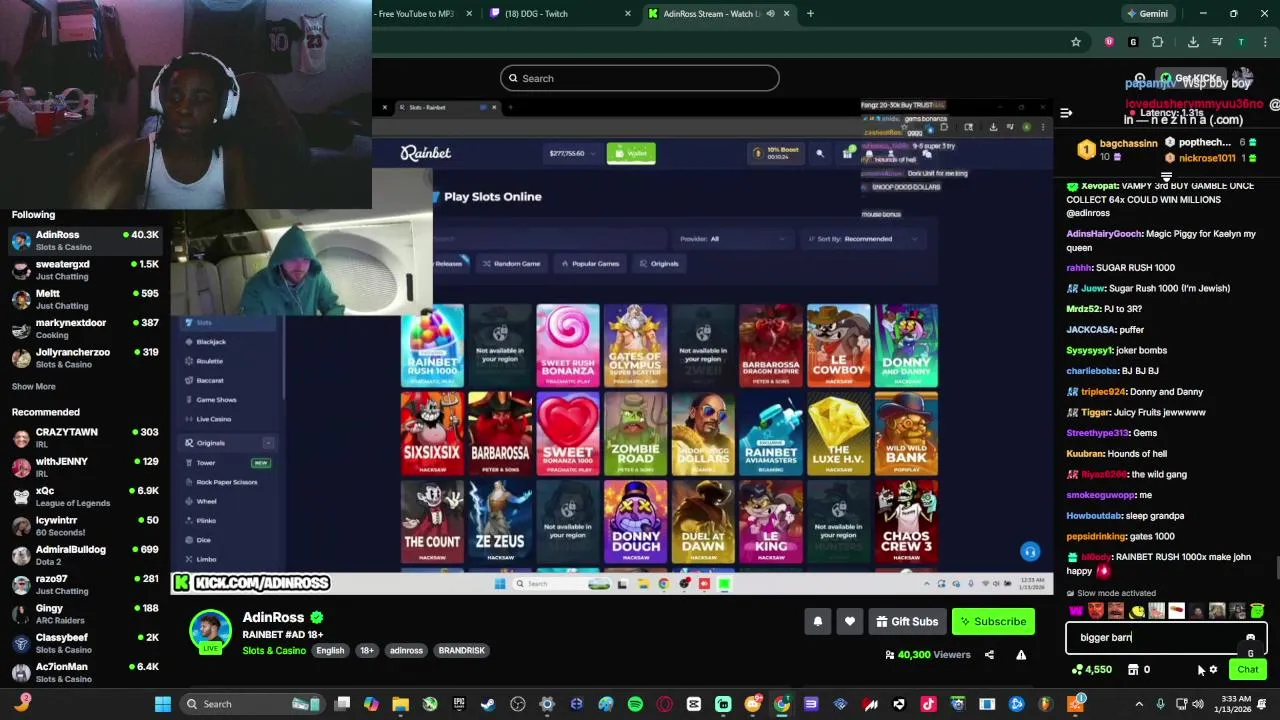Click the green Subscribe button
Image resolution: width=1280 pixels, height=720 pixels.
pyautogui.click(x=993, y=622)
